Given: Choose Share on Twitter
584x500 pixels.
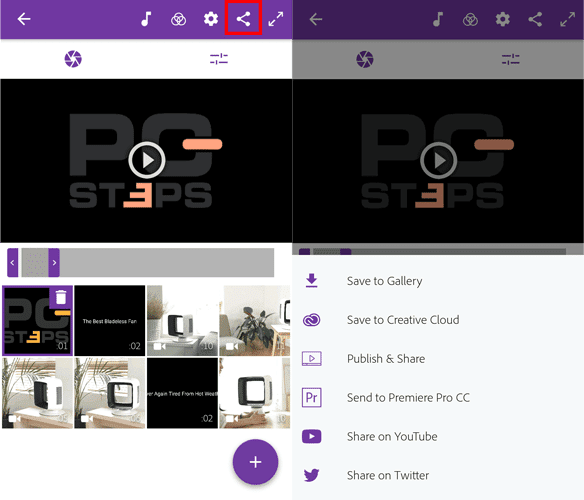Looking at the screenshot, I should (x=438, y=475).
